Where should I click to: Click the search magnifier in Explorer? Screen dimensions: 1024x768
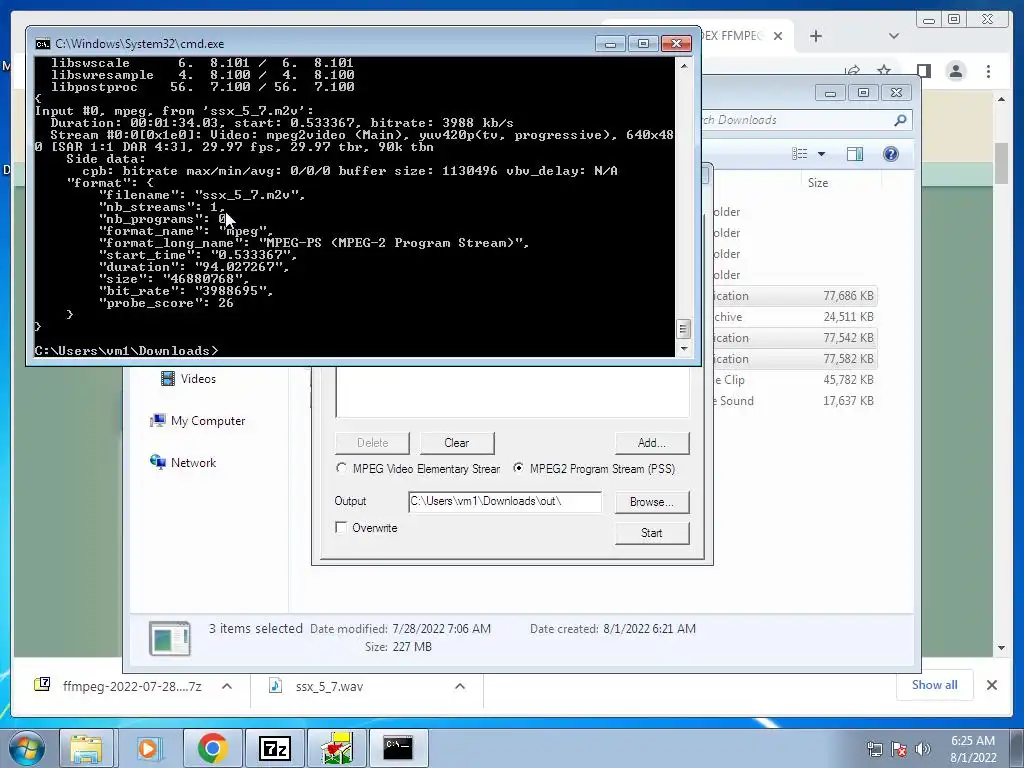coord(900,120)
